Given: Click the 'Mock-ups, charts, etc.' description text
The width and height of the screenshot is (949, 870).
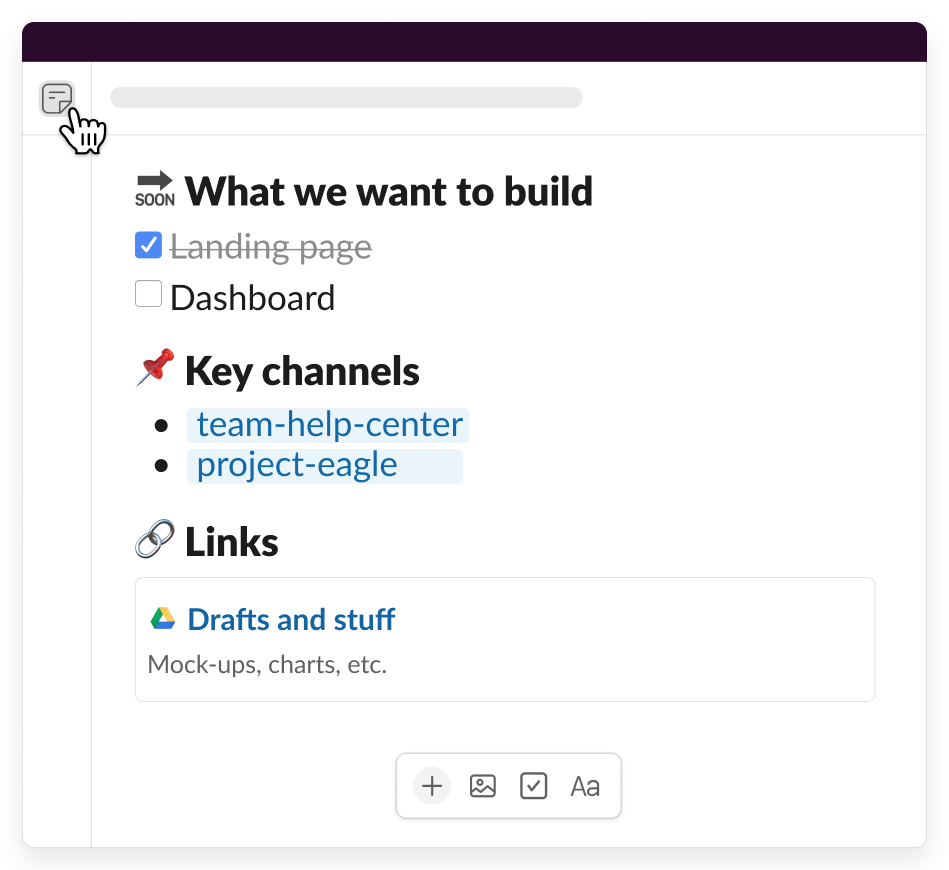Looking at the screenshot, I should (x=267, y=664).
